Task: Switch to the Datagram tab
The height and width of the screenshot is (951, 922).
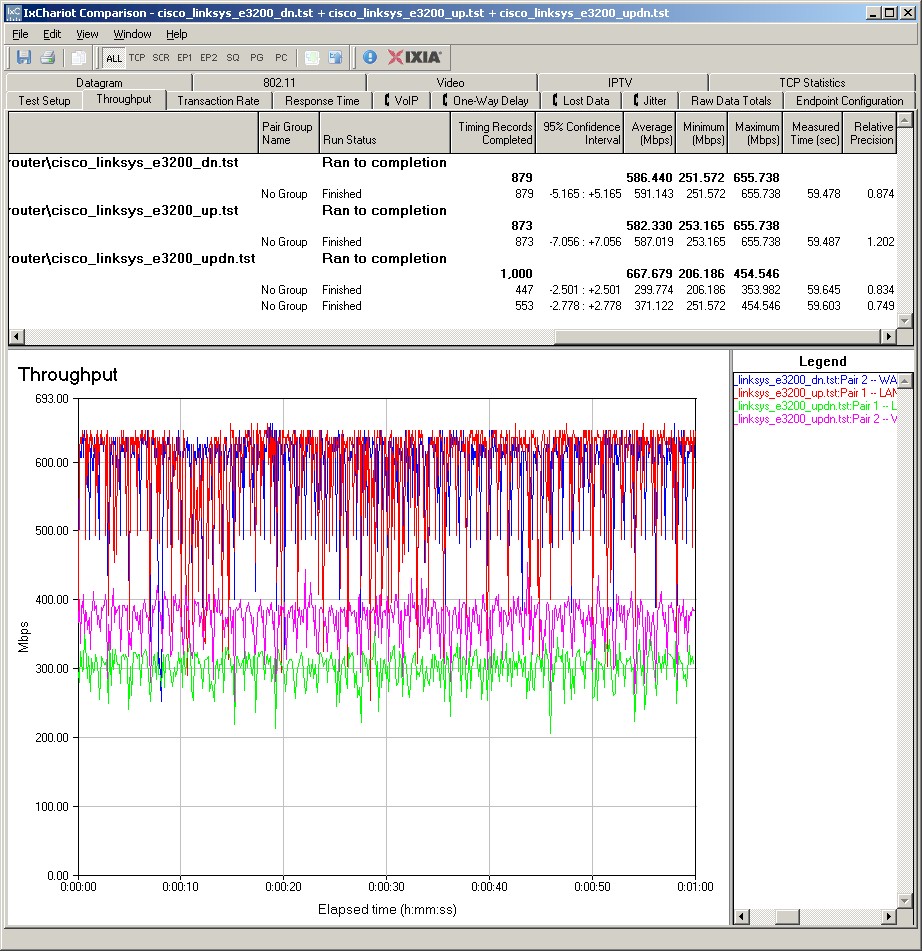Action: click(99, 82)
